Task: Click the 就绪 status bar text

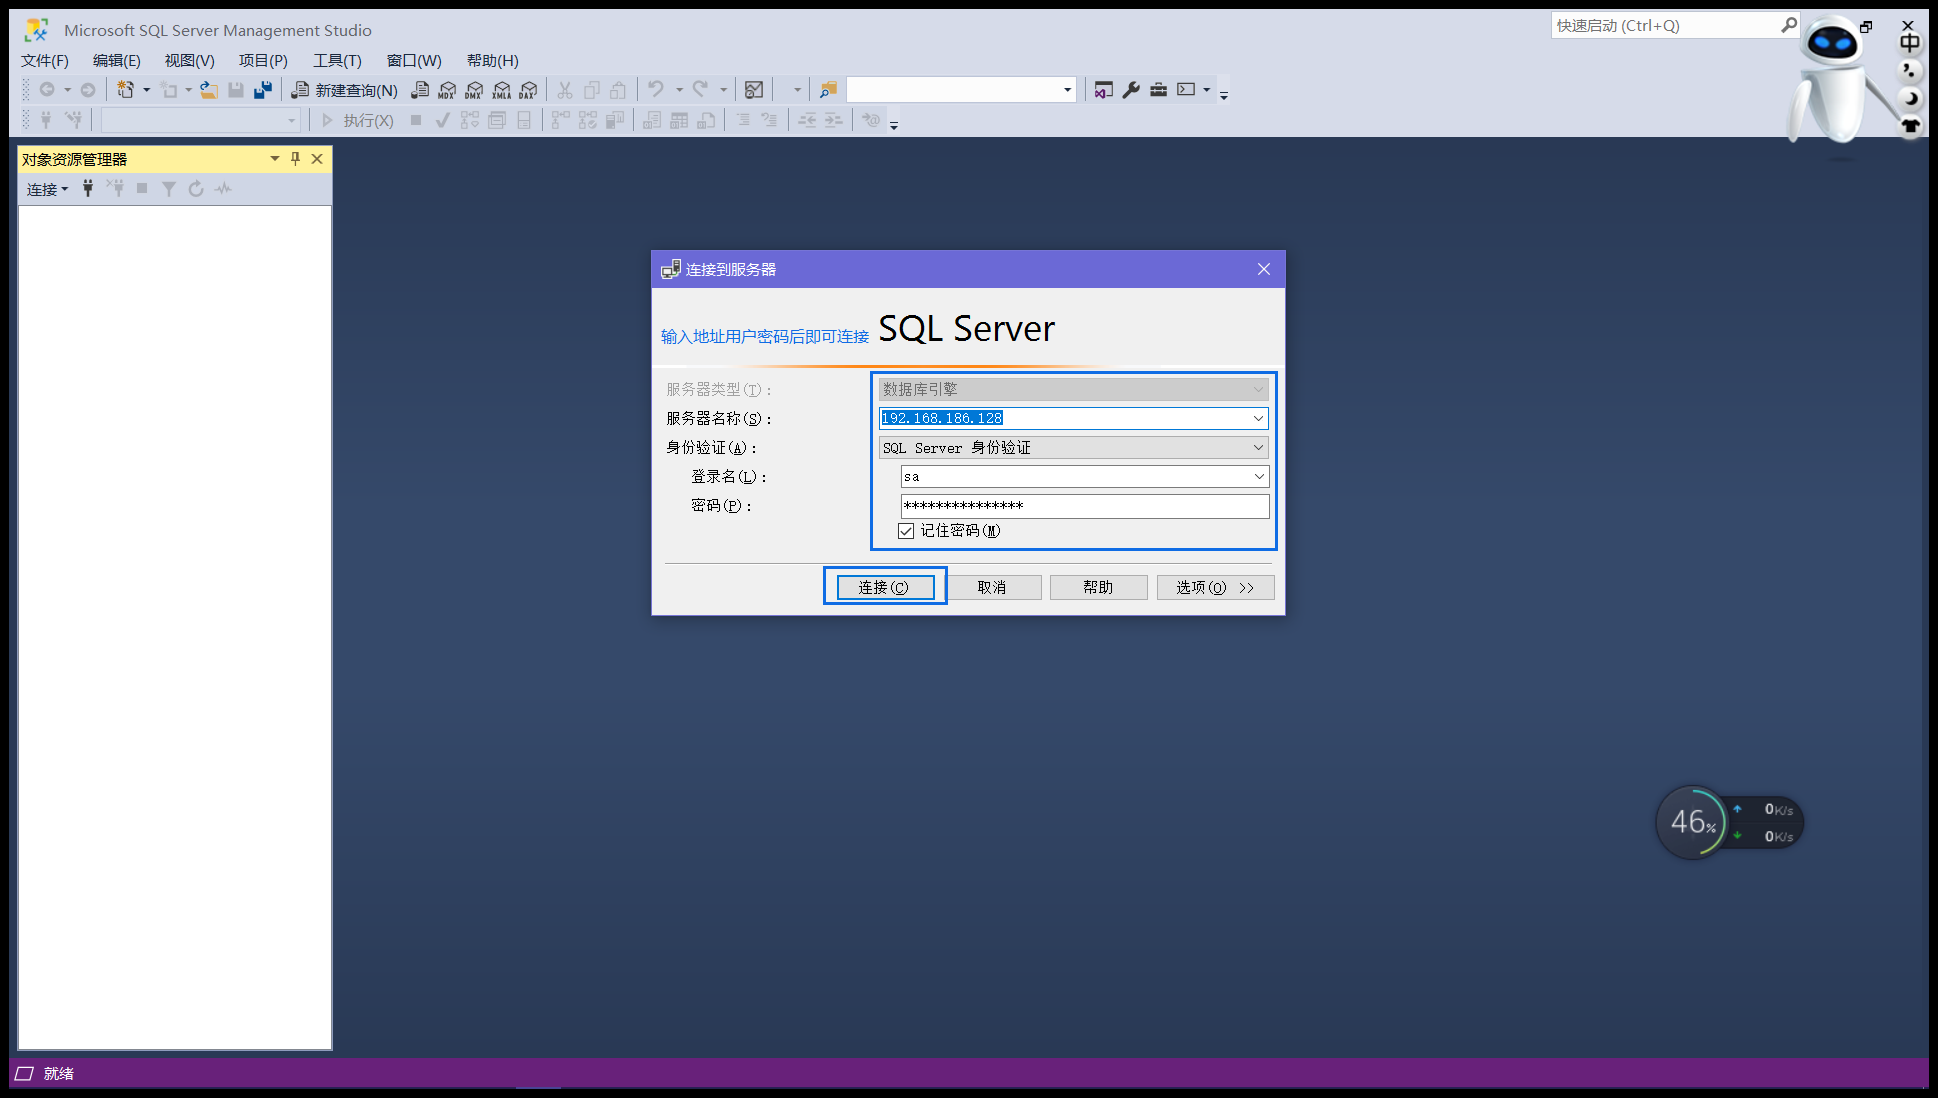Action: click(59, 1073)
